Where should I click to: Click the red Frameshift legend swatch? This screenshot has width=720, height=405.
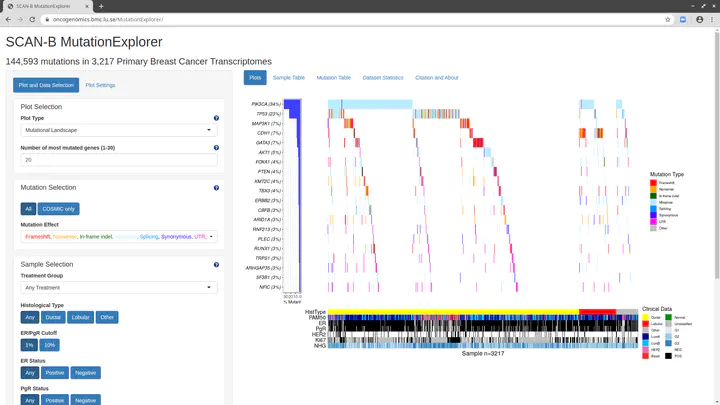pyautogui.click(x=653, y=184)
